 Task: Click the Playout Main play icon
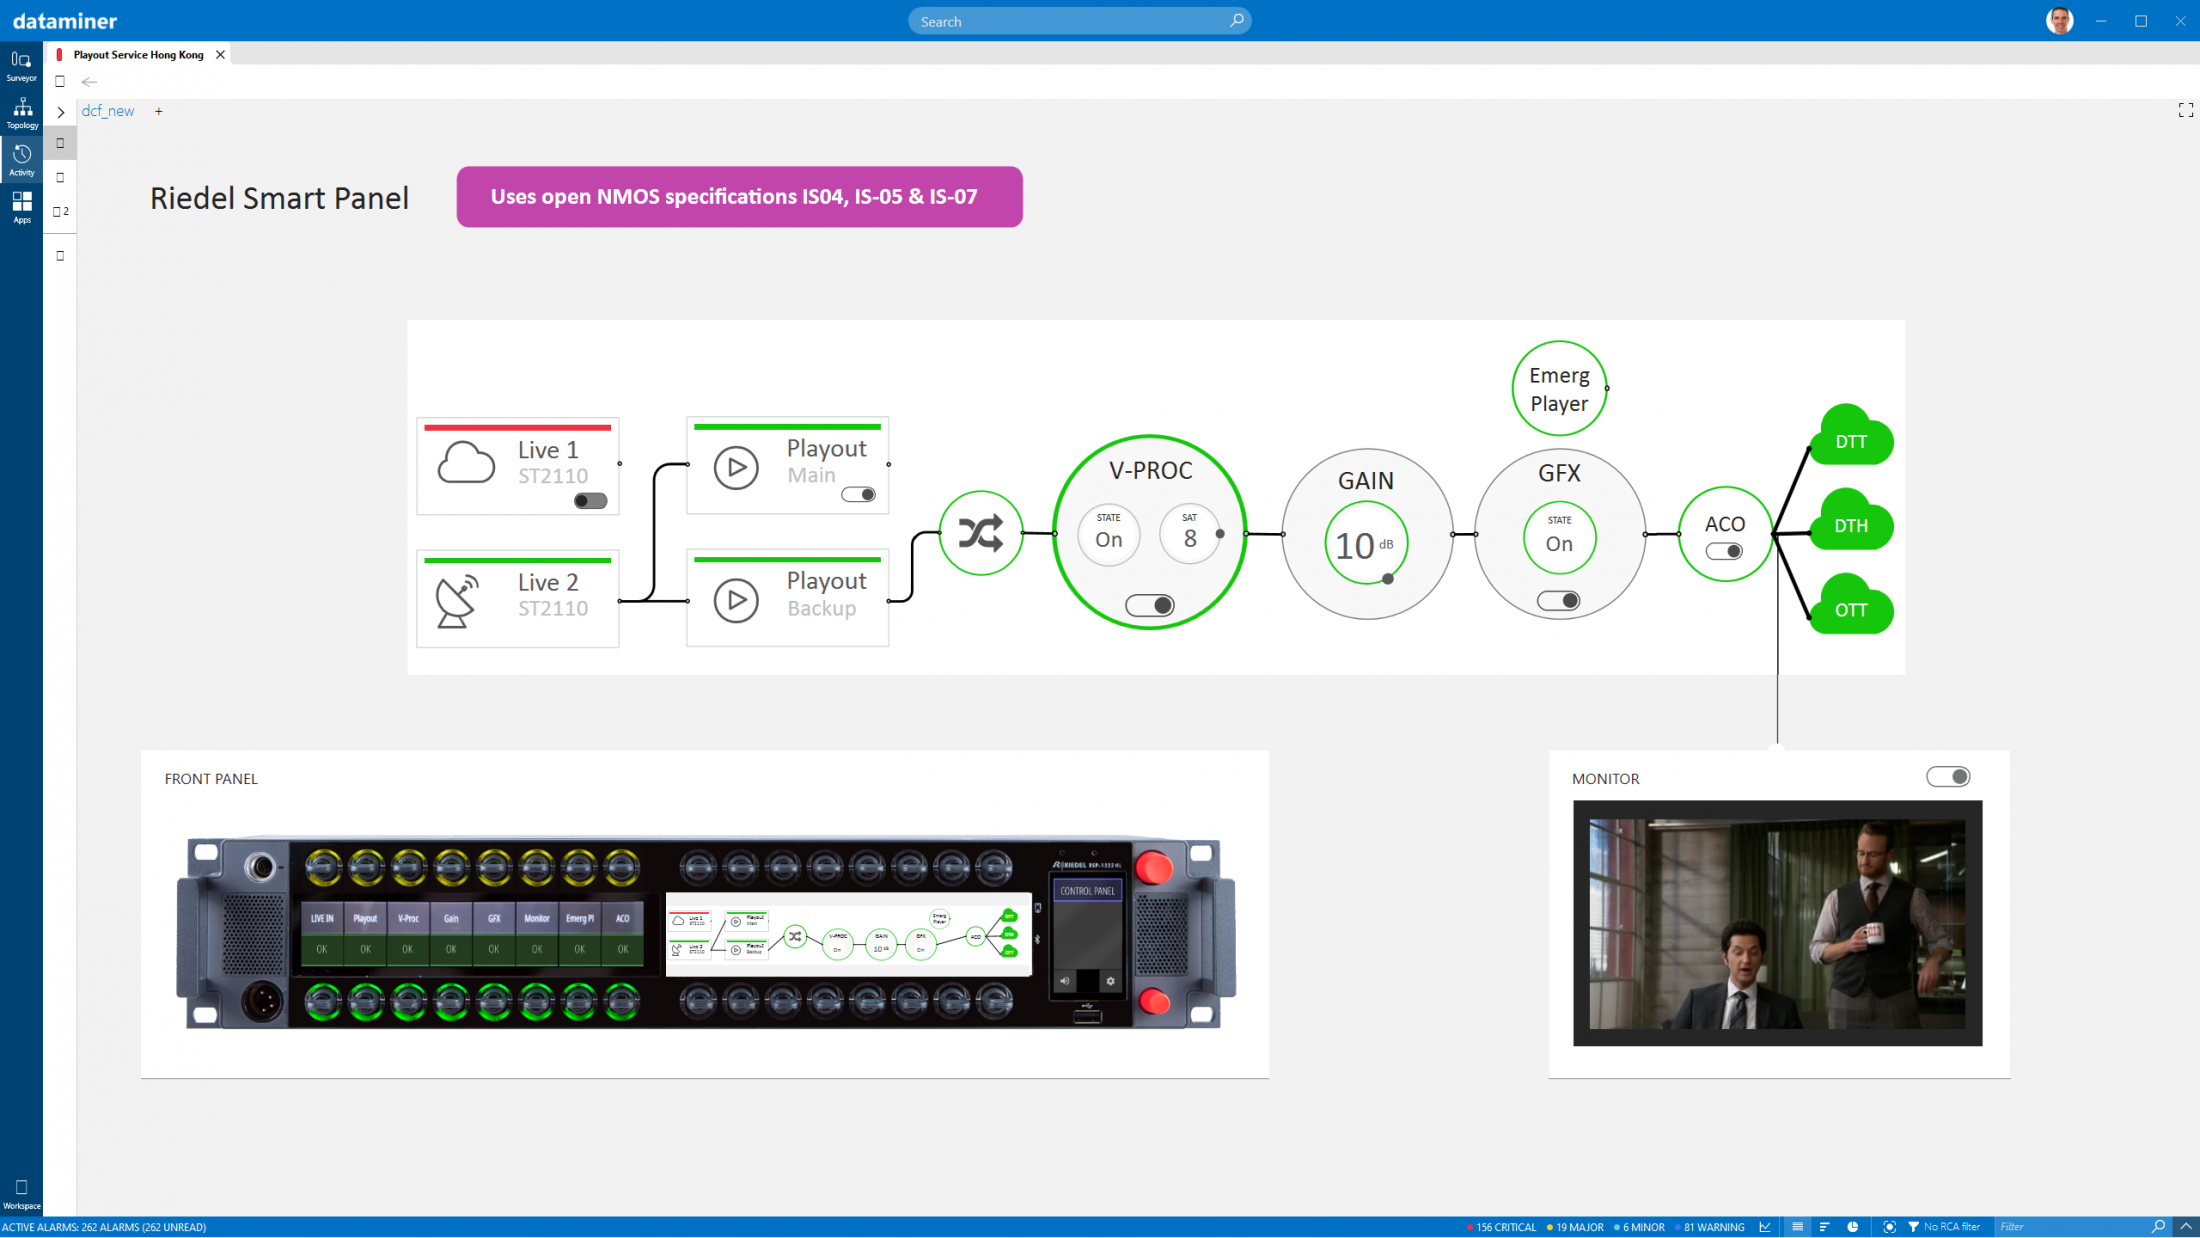coord(736,467)
